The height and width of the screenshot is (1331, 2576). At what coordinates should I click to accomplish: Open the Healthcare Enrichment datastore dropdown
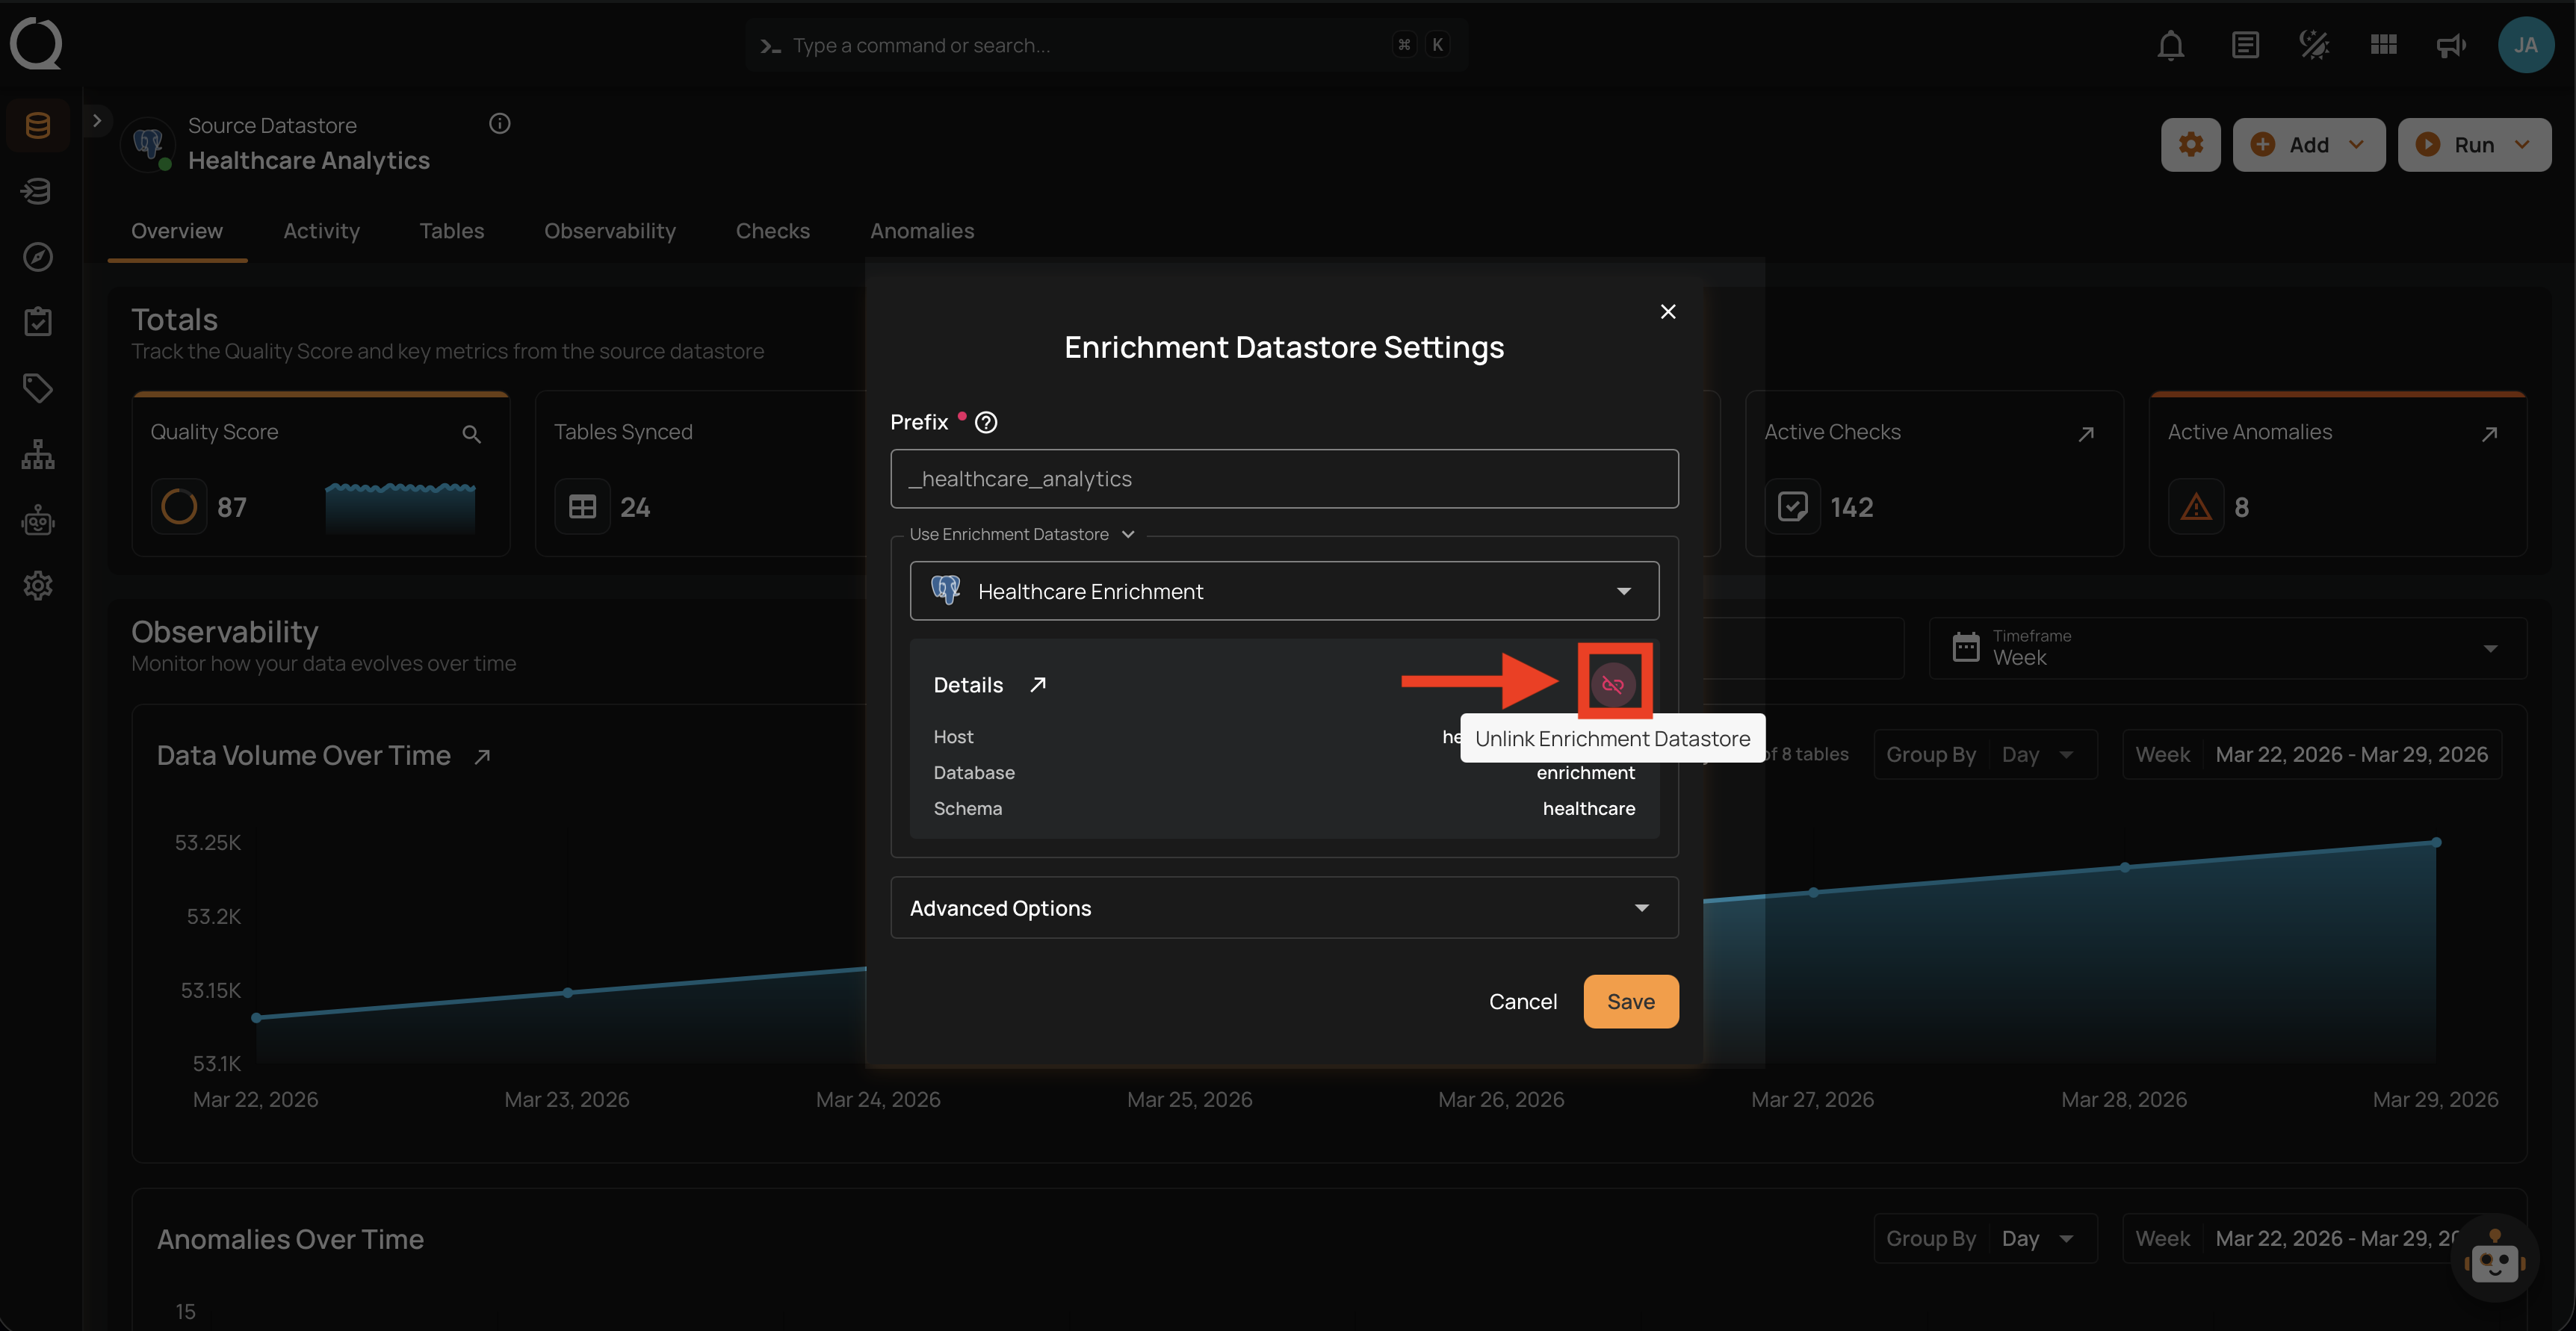pos(1284,591)
